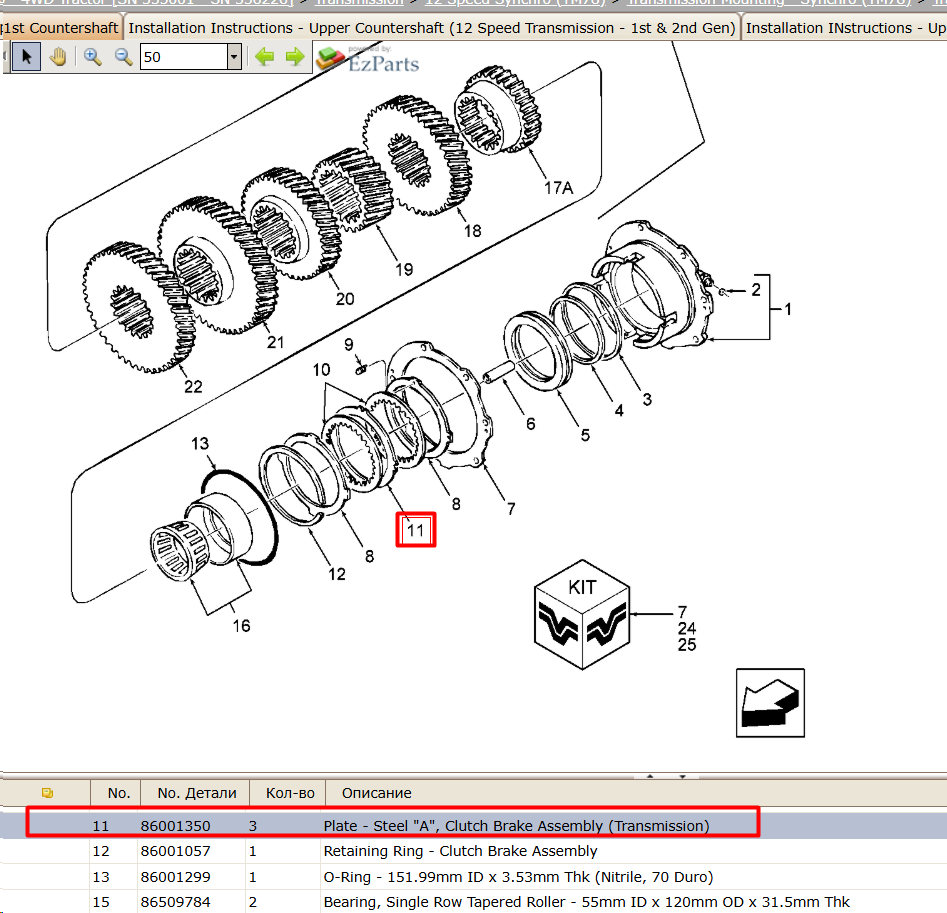Select gear callout 20
Screen dimensions: 947x913
coord(345,299)
